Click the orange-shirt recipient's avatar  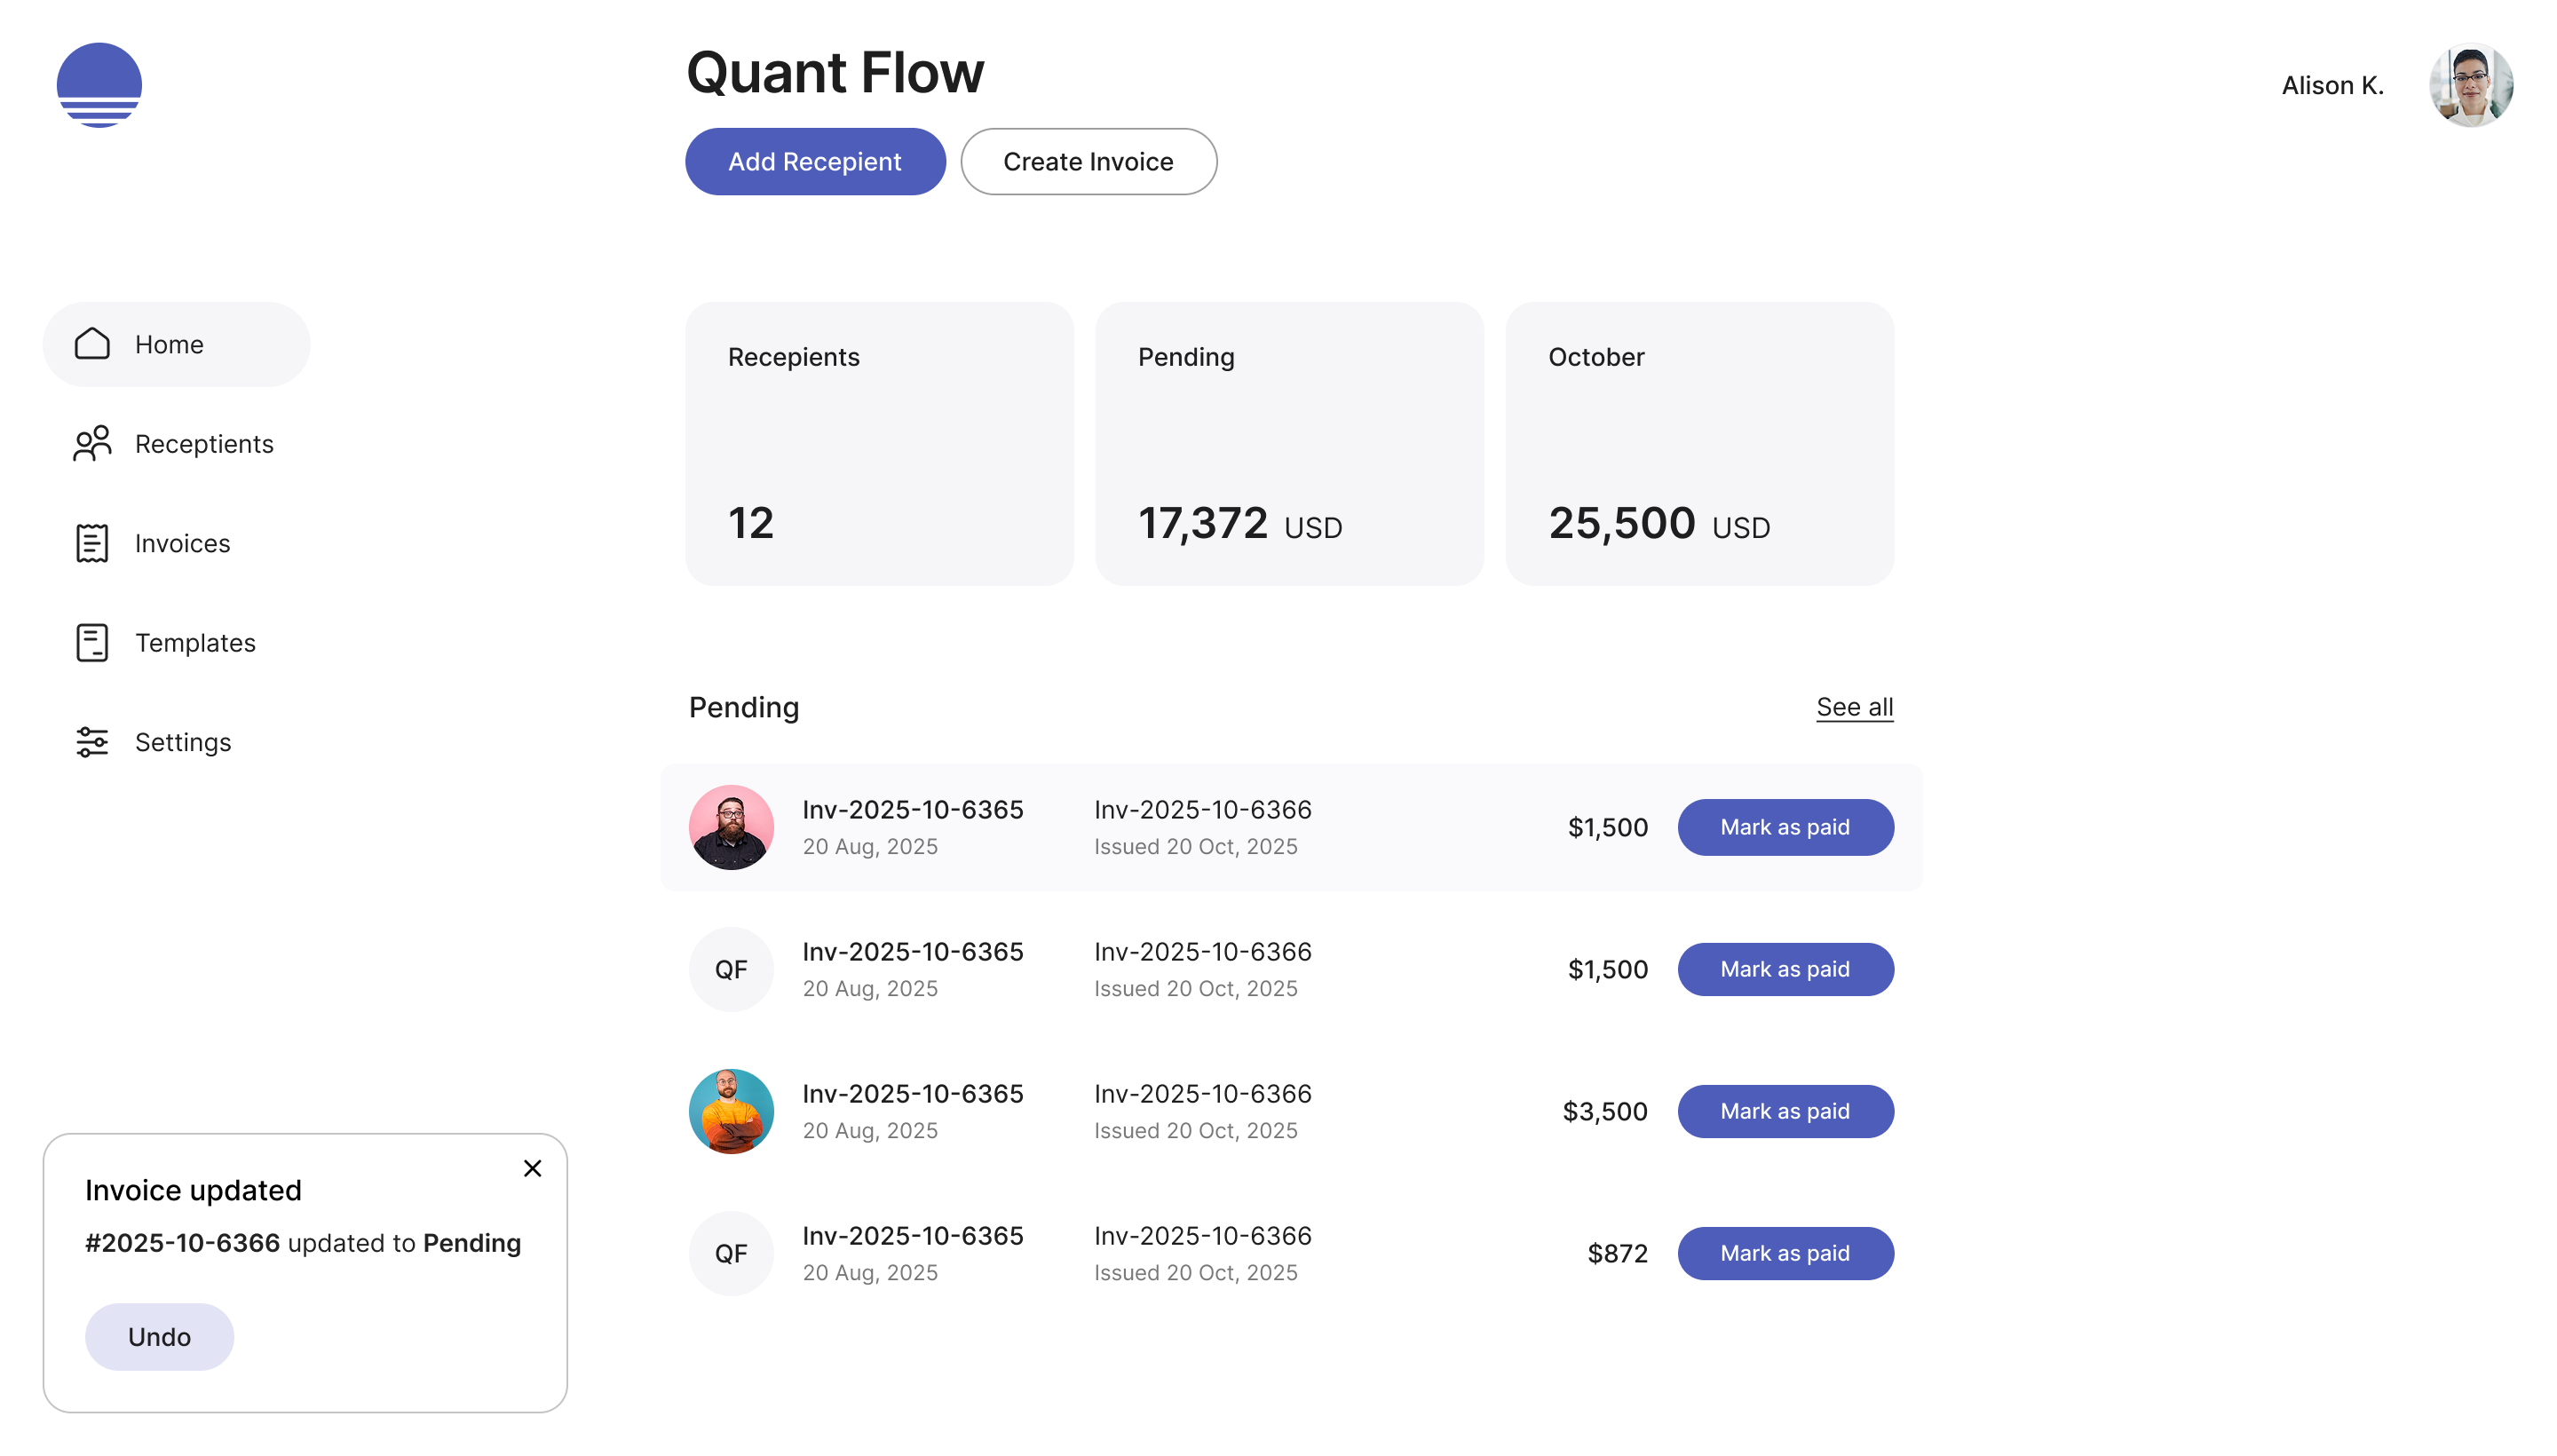click(731, 1111)
